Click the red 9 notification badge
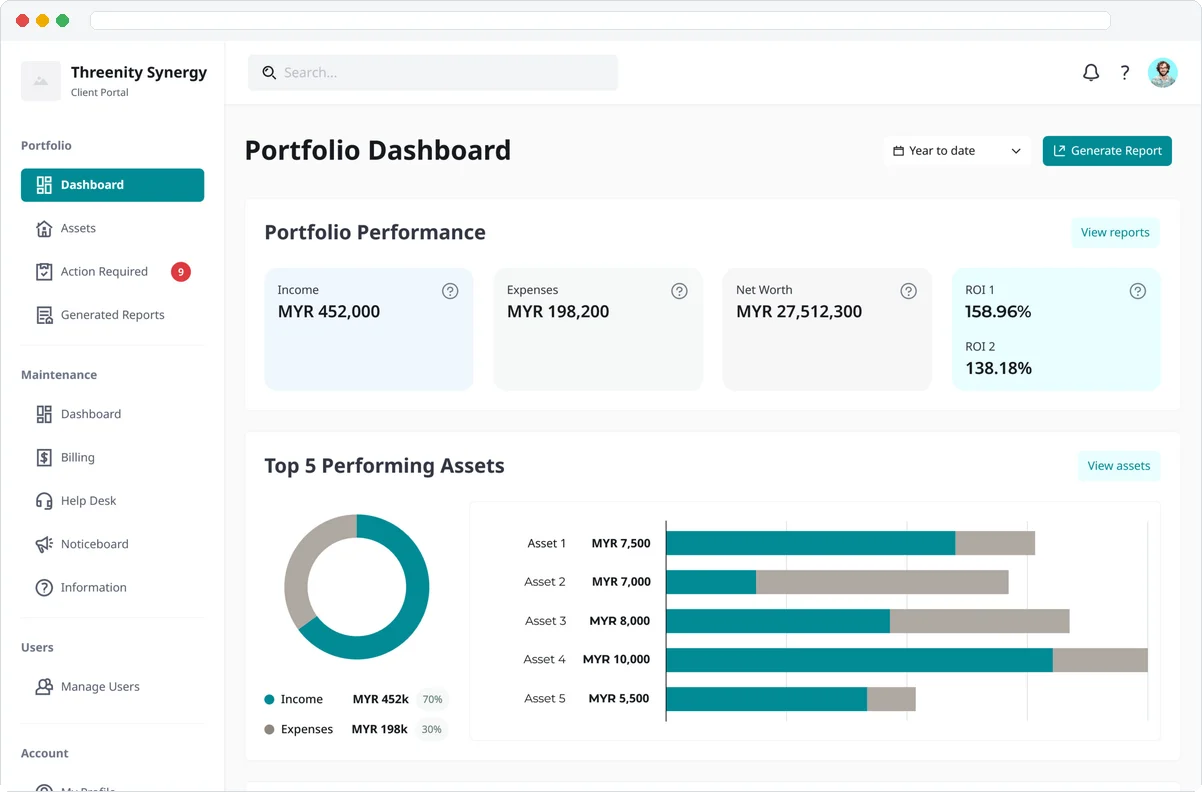The height and width of the screenshot is (792, 1202). pyautogui.click(x=181, y=271)
